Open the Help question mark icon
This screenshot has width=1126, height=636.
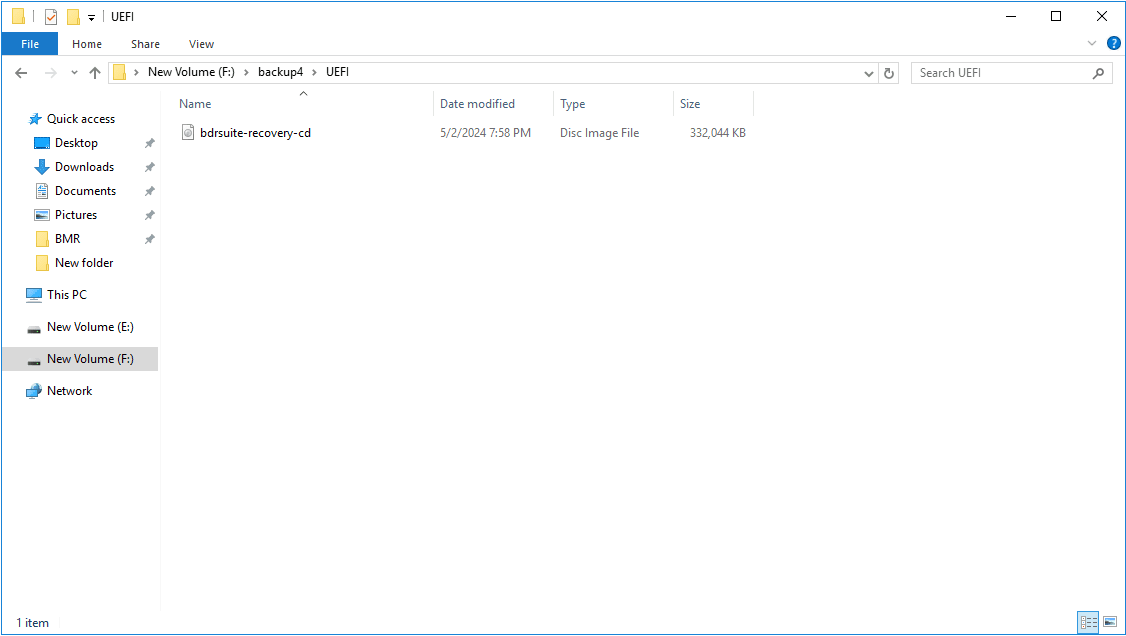point(1113,43)
